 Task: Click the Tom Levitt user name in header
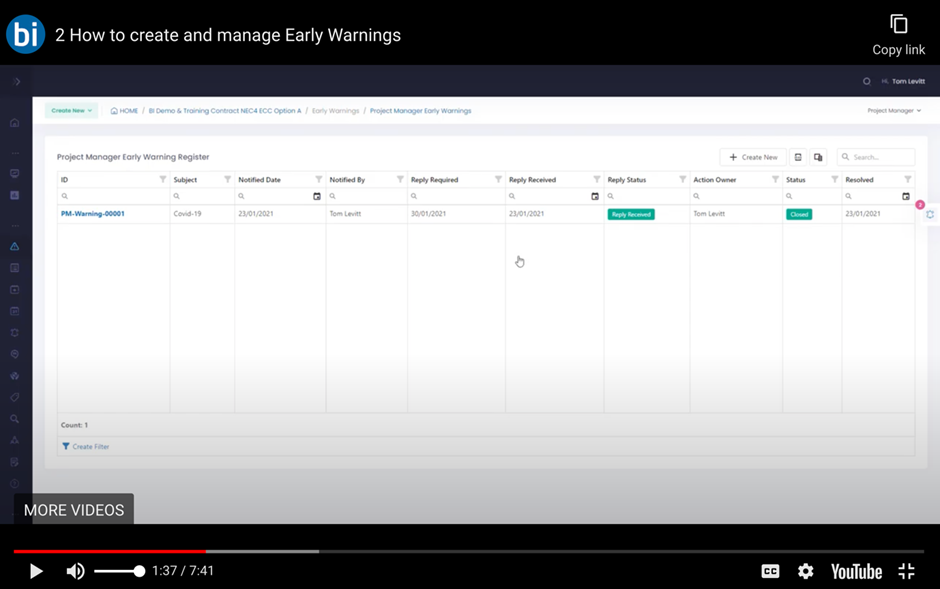(x=908, y=81)
